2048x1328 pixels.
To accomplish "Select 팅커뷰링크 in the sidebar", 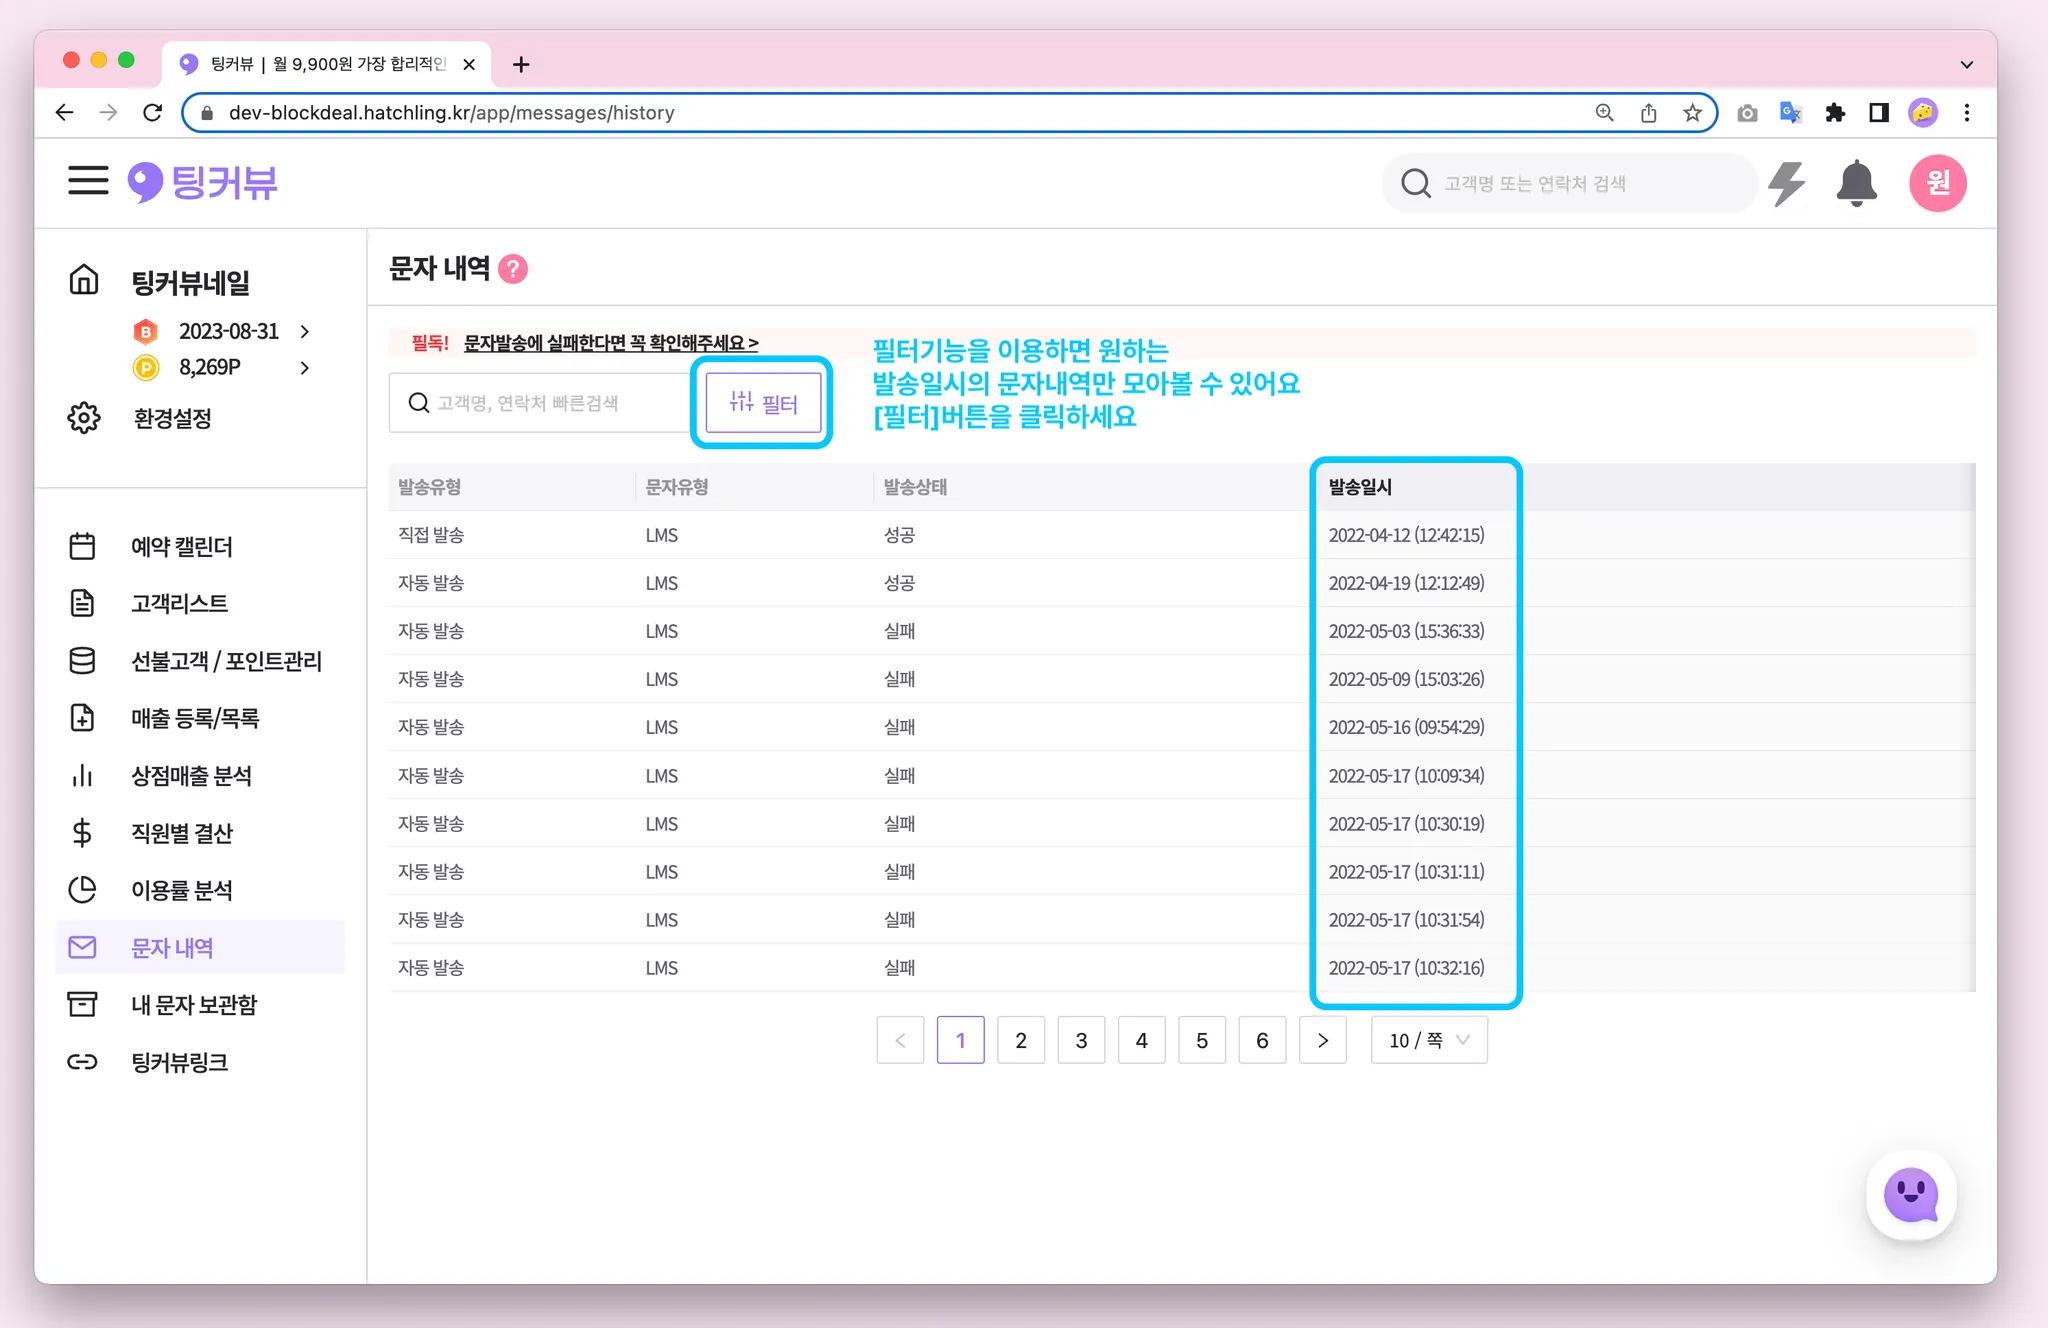I will click(179, 1062).
